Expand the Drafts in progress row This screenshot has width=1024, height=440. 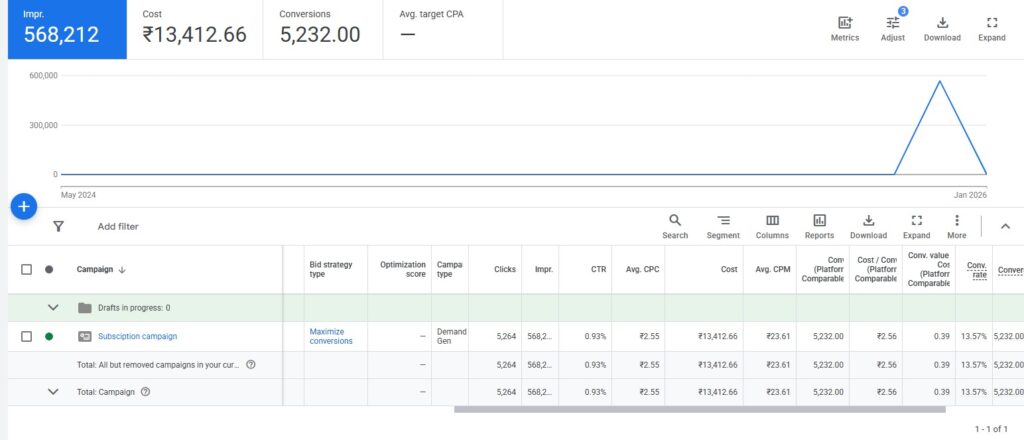[53, 308]
